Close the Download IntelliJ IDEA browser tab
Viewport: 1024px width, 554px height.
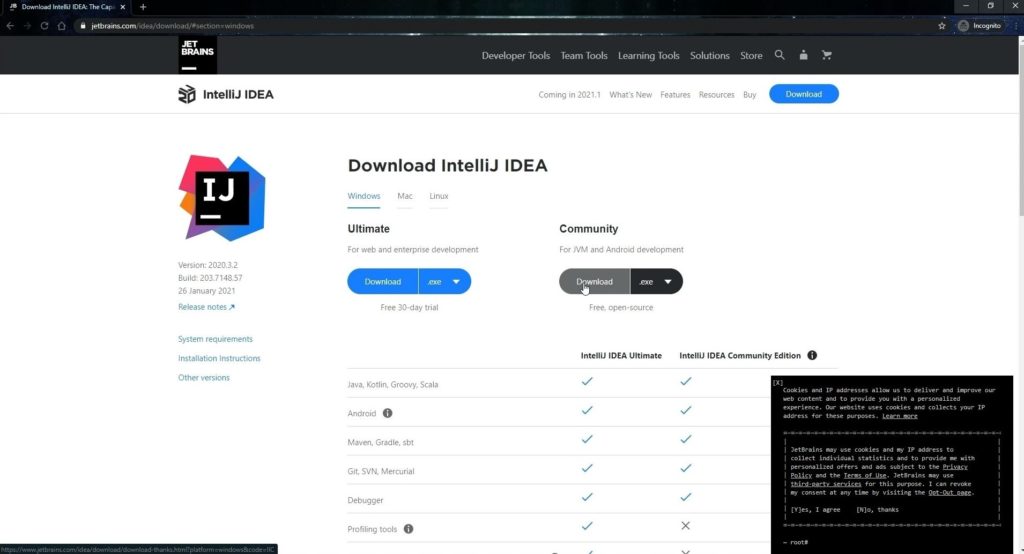tap(122, 7)
